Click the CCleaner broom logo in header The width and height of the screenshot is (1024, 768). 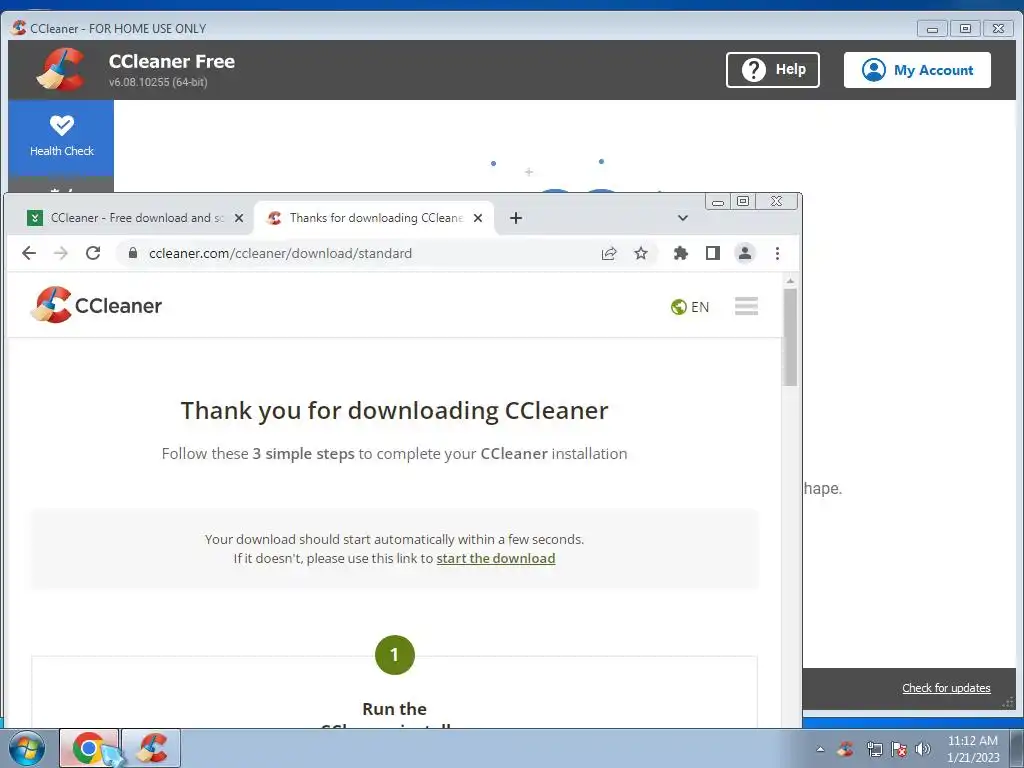[61, 69]
